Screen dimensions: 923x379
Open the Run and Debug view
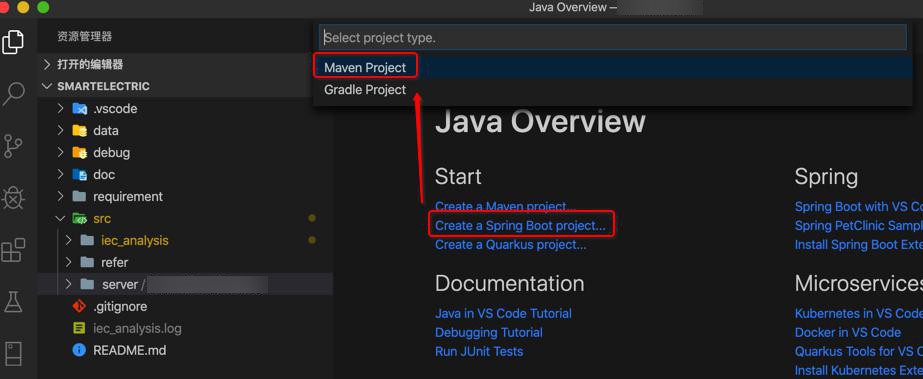coord(13,198)
